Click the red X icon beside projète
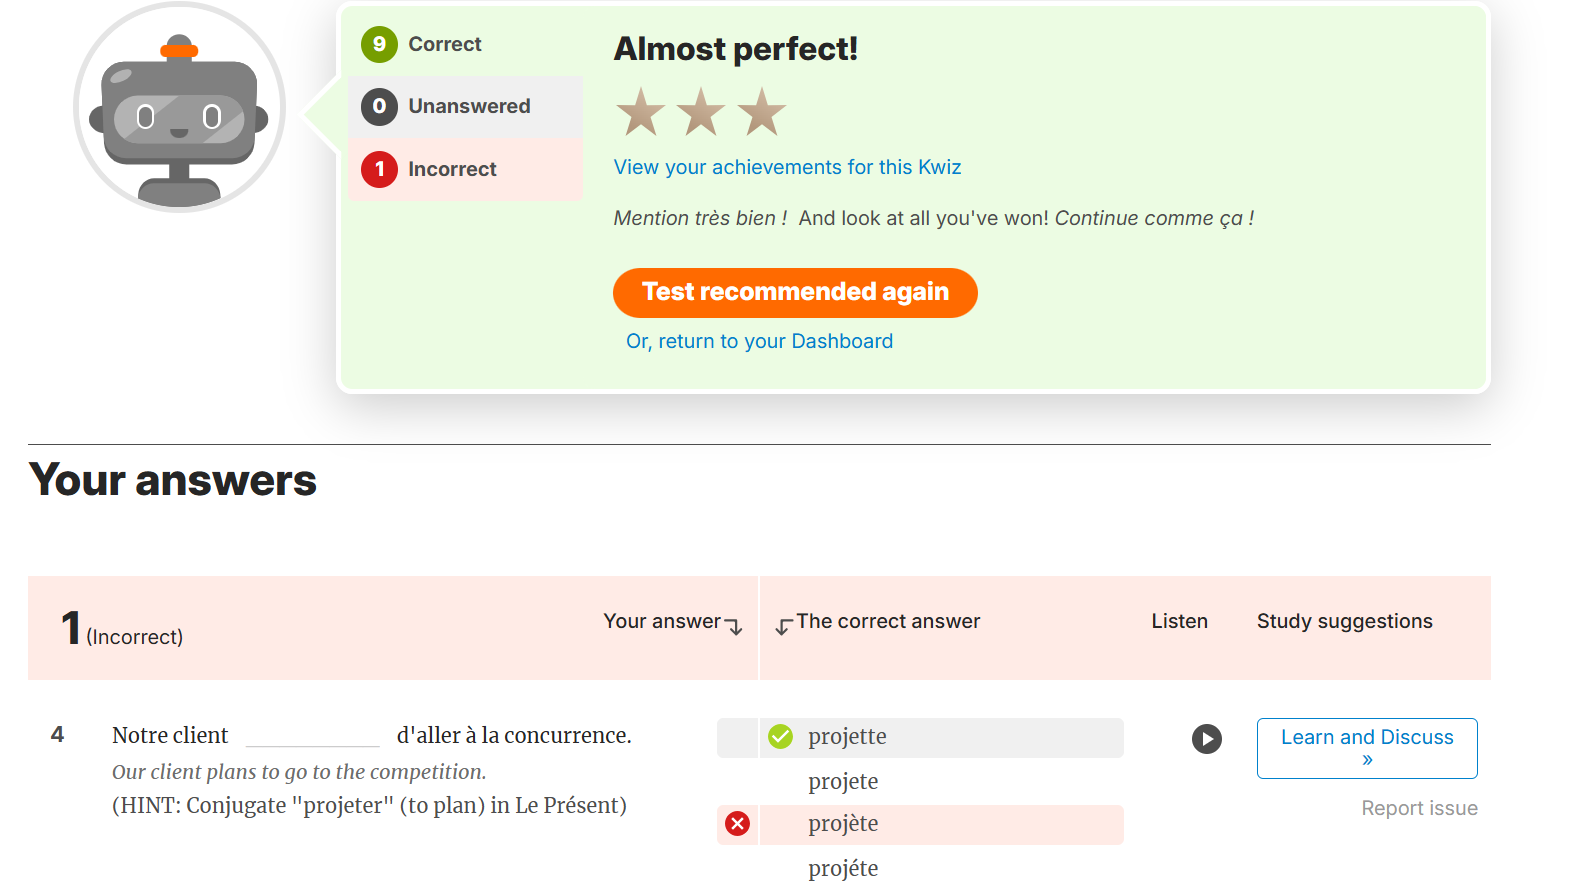The image size is (1570, 894). [x=737, y=824]
